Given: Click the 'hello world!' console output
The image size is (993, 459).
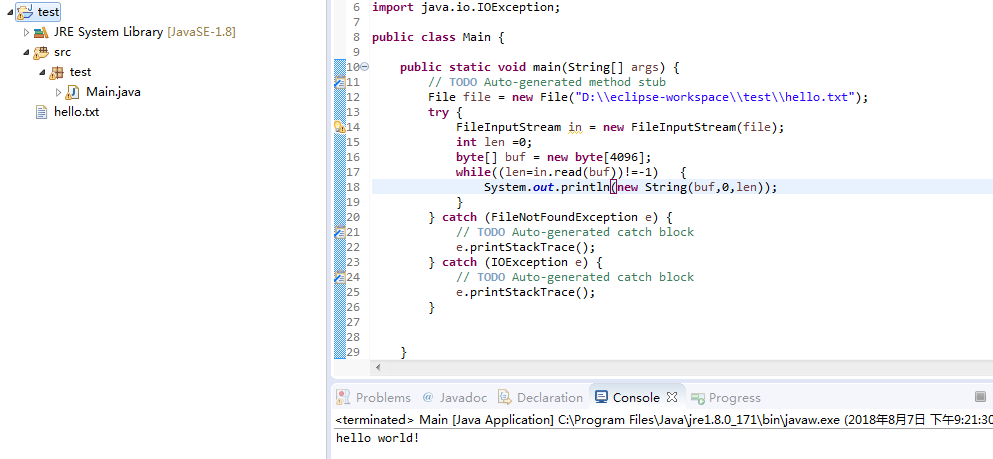Looking at the screenshot, I should (377, 438).
